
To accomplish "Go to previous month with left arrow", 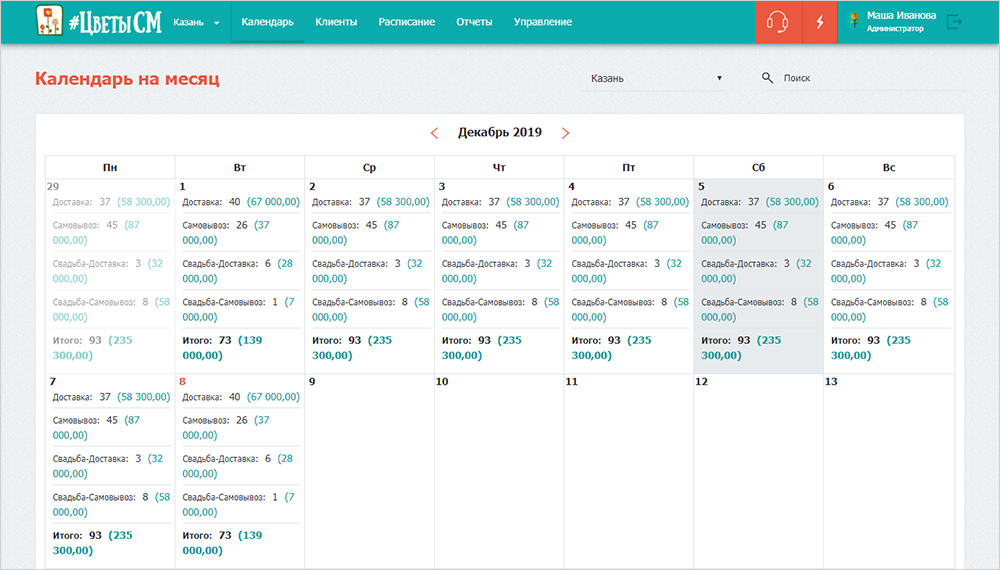I will click(x=434, y=133).
